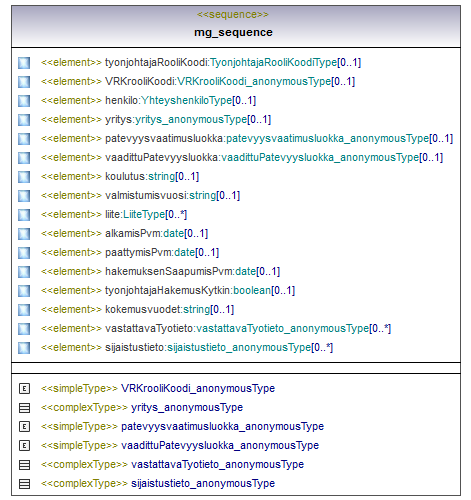The height and width of the screenshot is (500, 471).
Task: Click the blue square icon beside koulutus
Action: tap(24, 177)
